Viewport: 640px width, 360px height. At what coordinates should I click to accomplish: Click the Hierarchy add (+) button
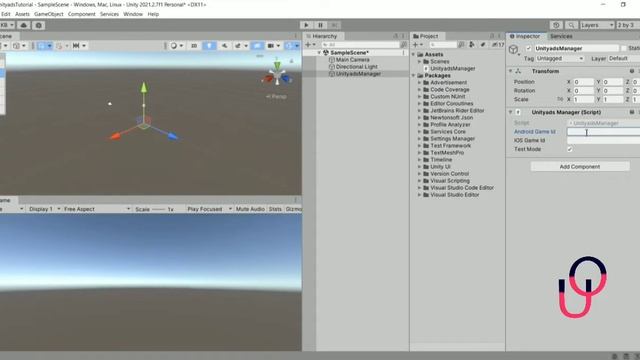tap(310, 44)
